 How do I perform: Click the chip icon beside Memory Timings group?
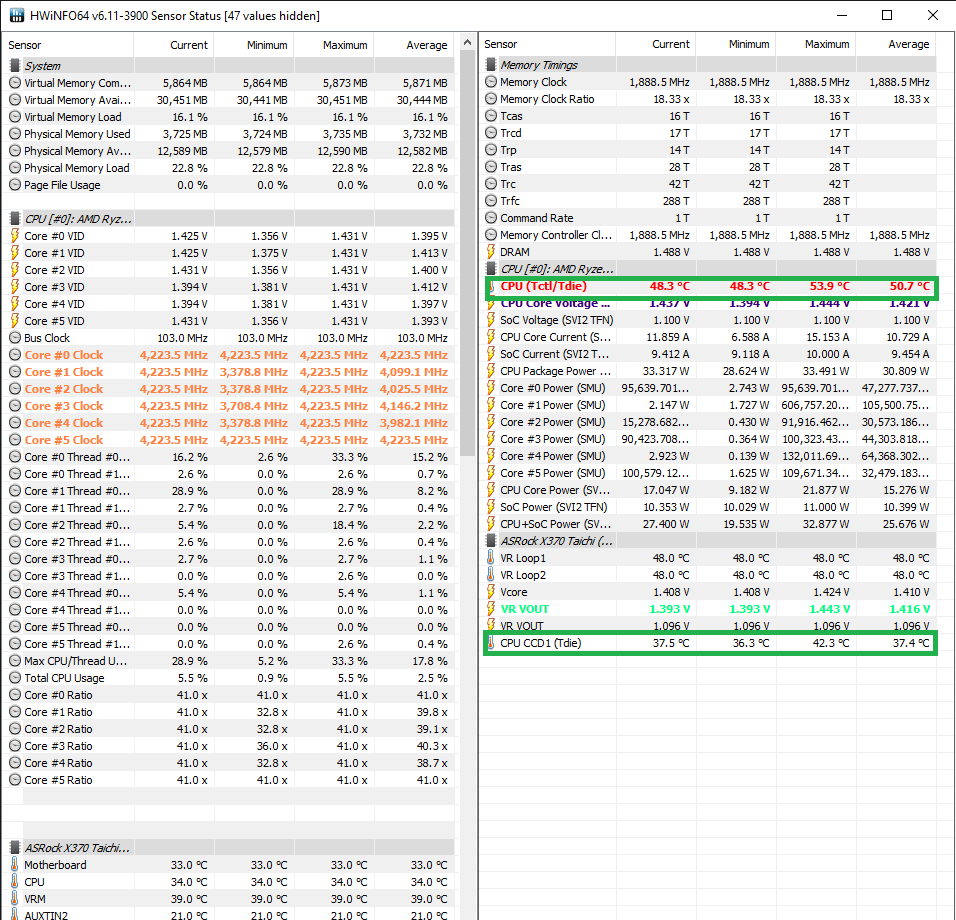tap(491, 65)
